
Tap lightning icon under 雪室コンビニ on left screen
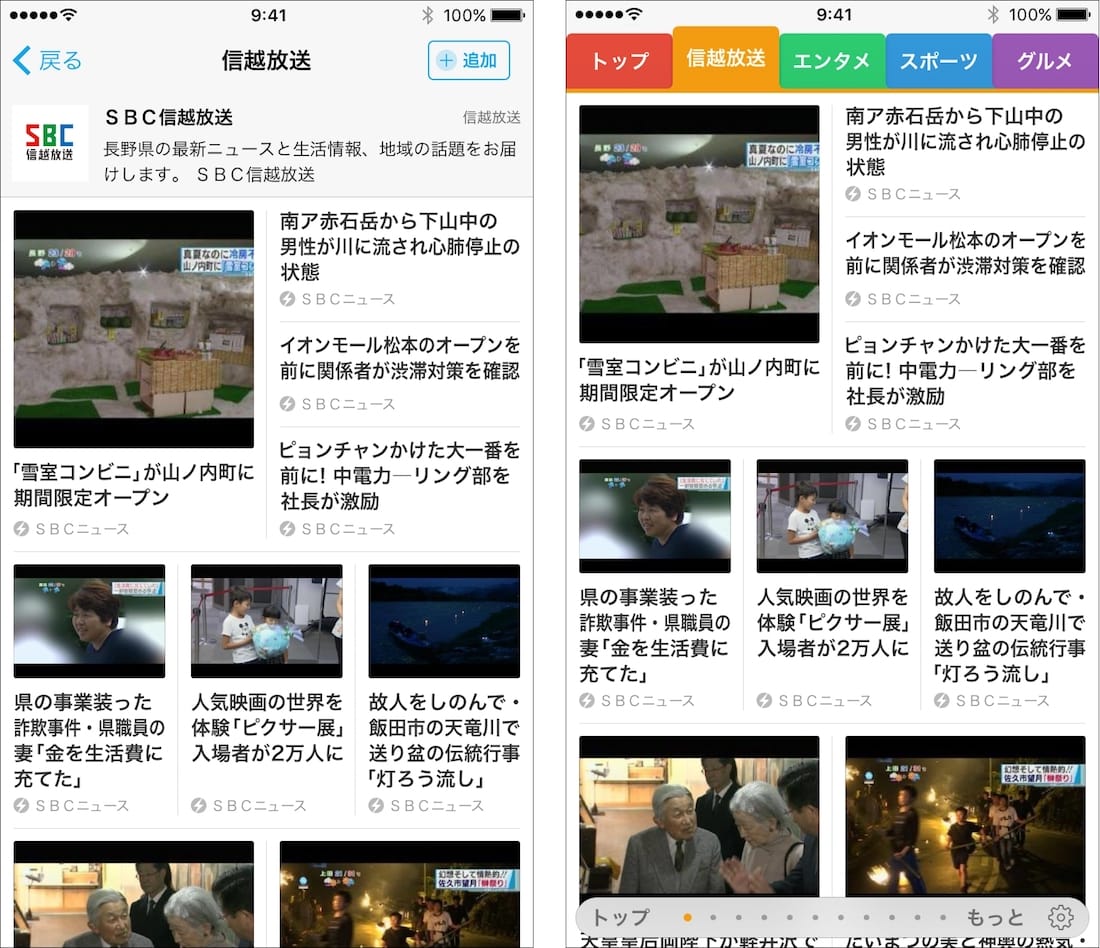pos(21,528)
